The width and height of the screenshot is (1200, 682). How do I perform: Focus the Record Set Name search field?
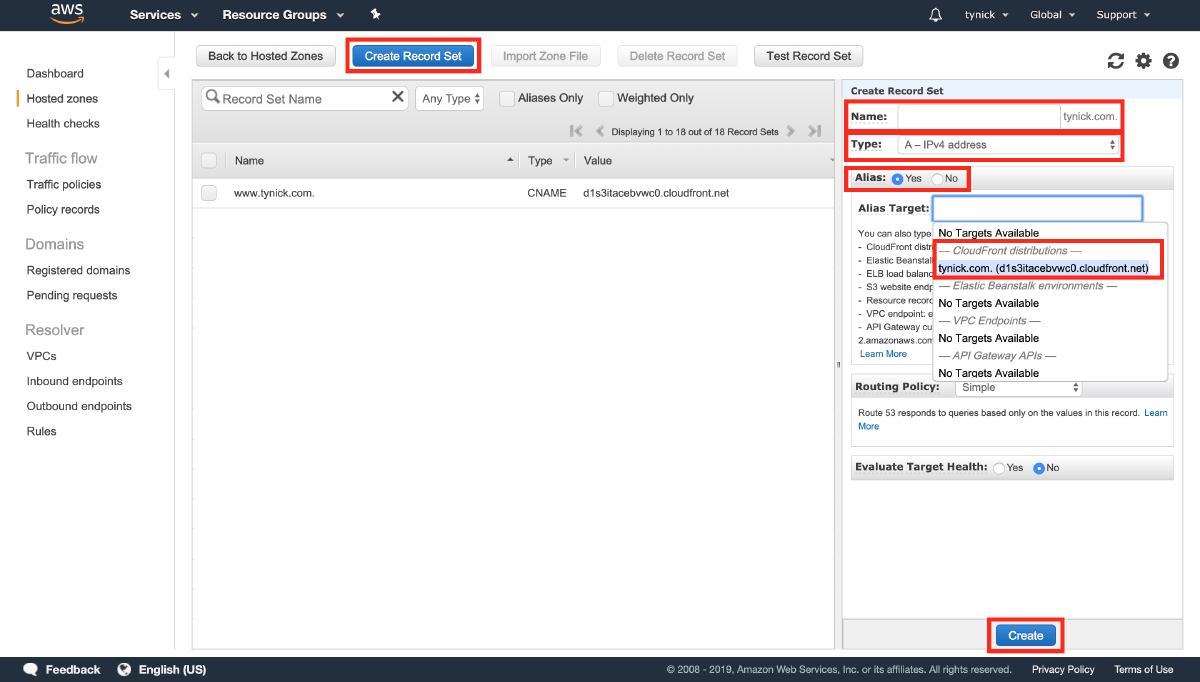click(305, 98)
